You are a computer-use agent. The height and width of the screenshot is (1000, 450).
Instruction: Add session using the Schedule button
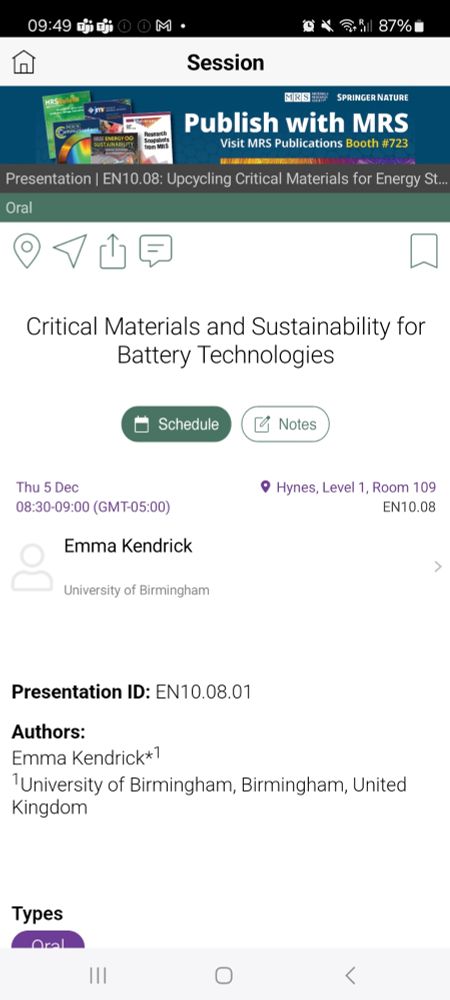(x=176, y=424)
